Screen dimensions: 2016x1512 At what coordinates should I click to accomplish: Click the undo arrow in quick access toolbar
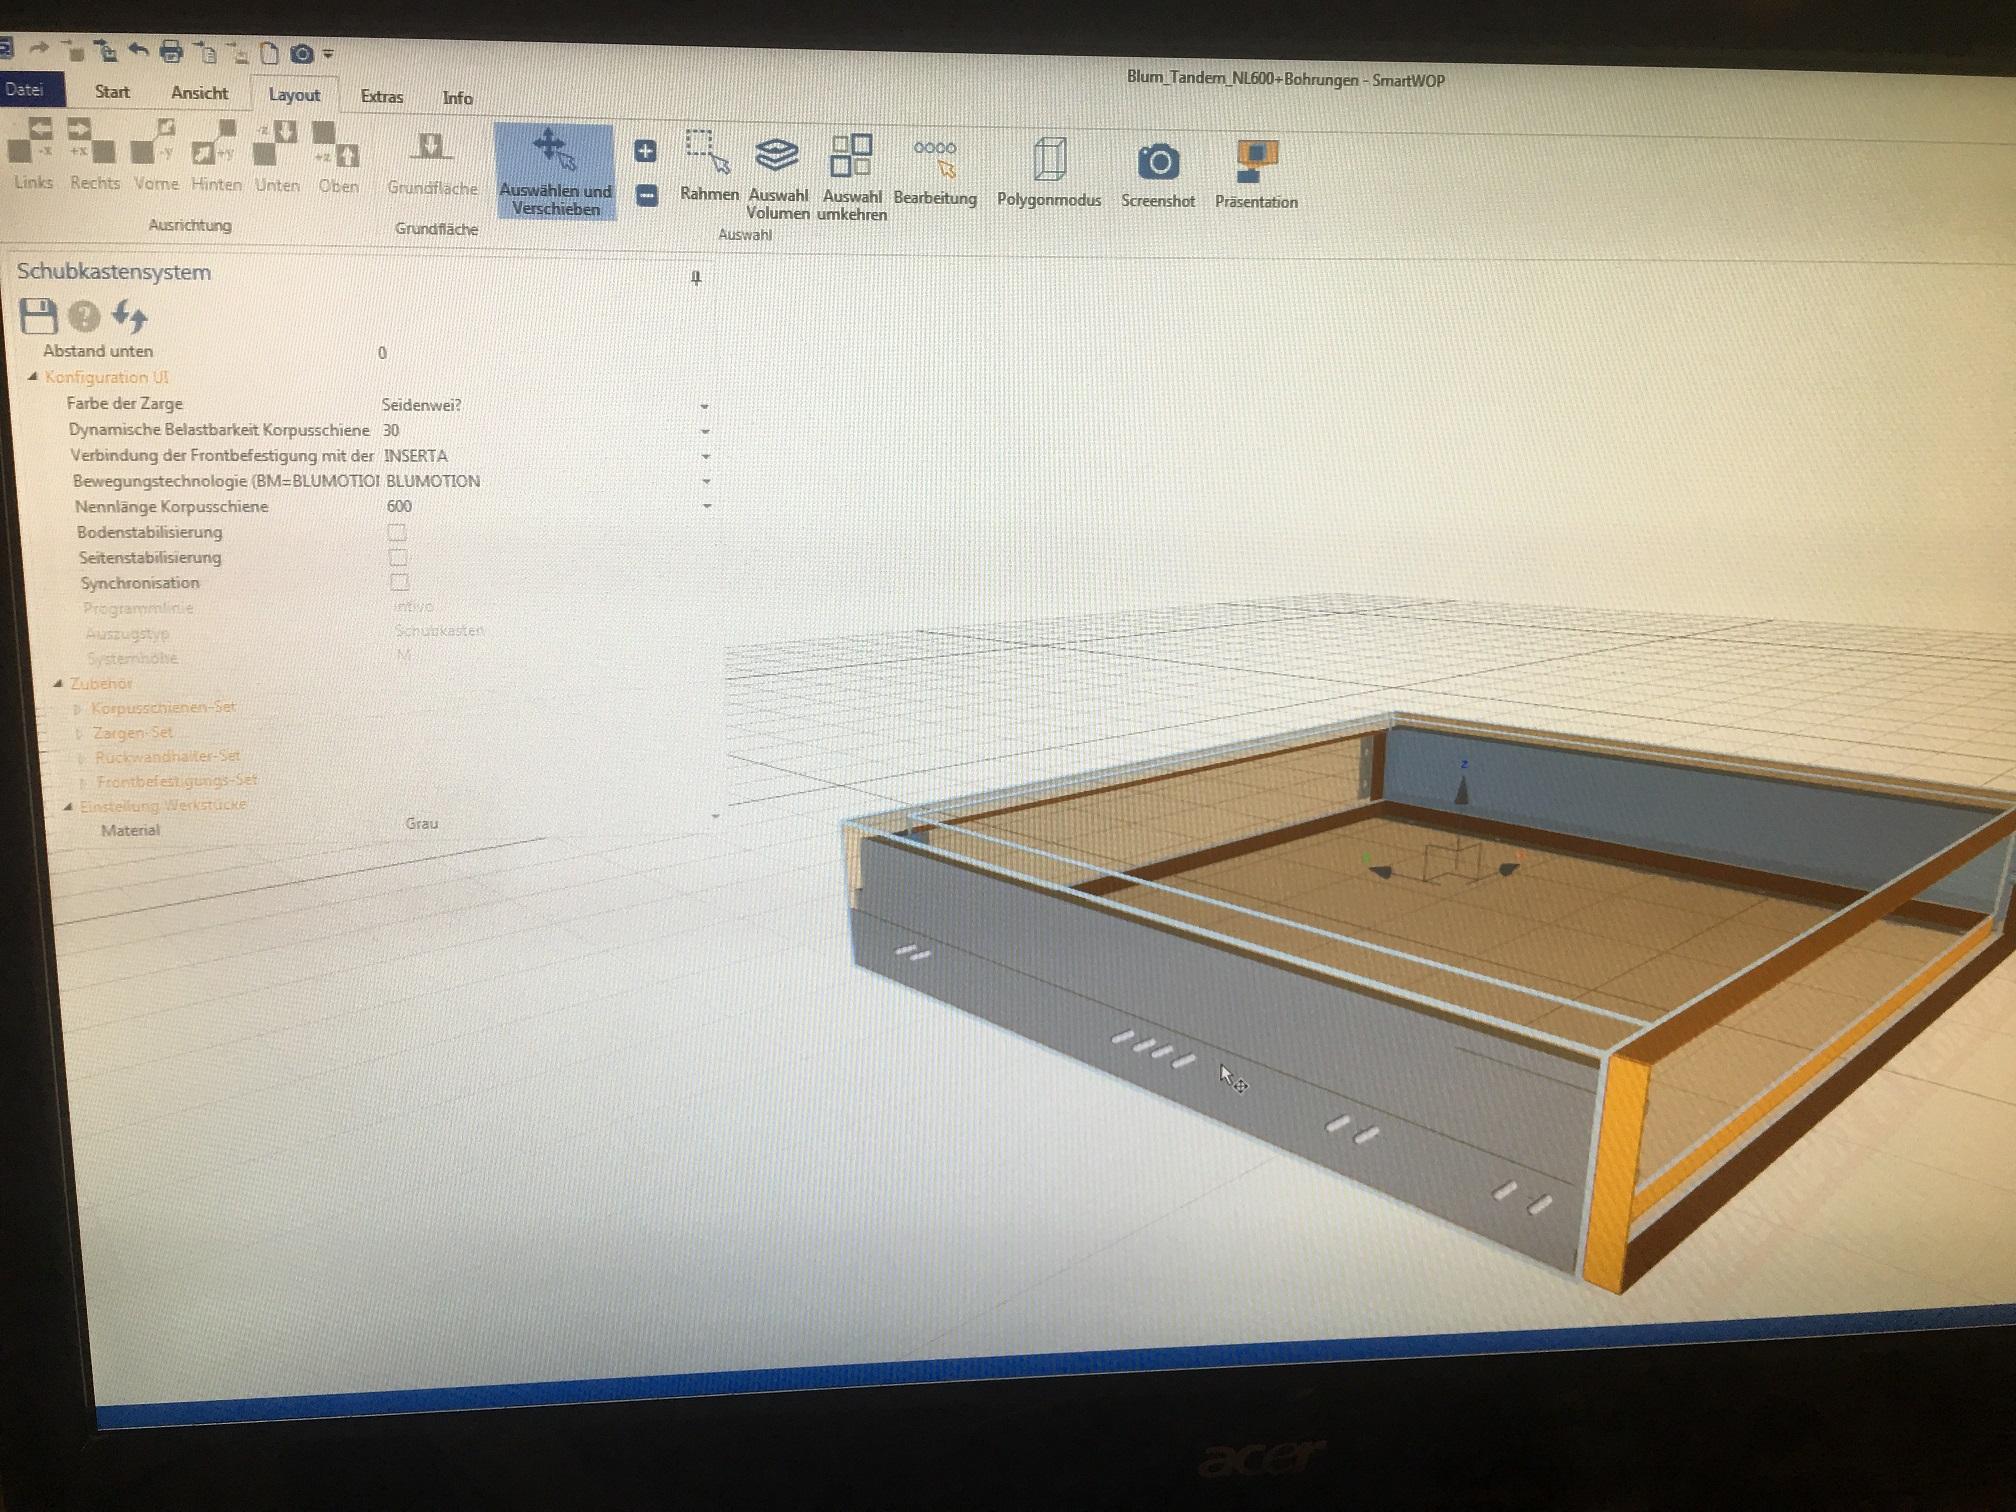[138, 49]
